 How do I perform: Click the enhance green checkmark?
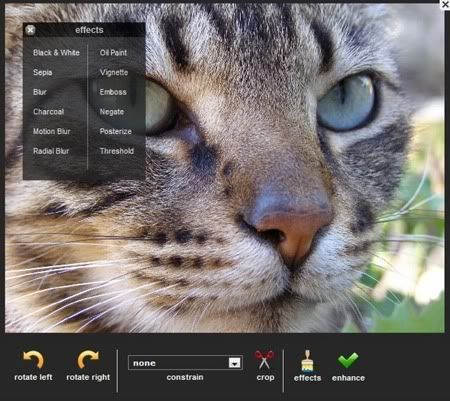[348, 360]
